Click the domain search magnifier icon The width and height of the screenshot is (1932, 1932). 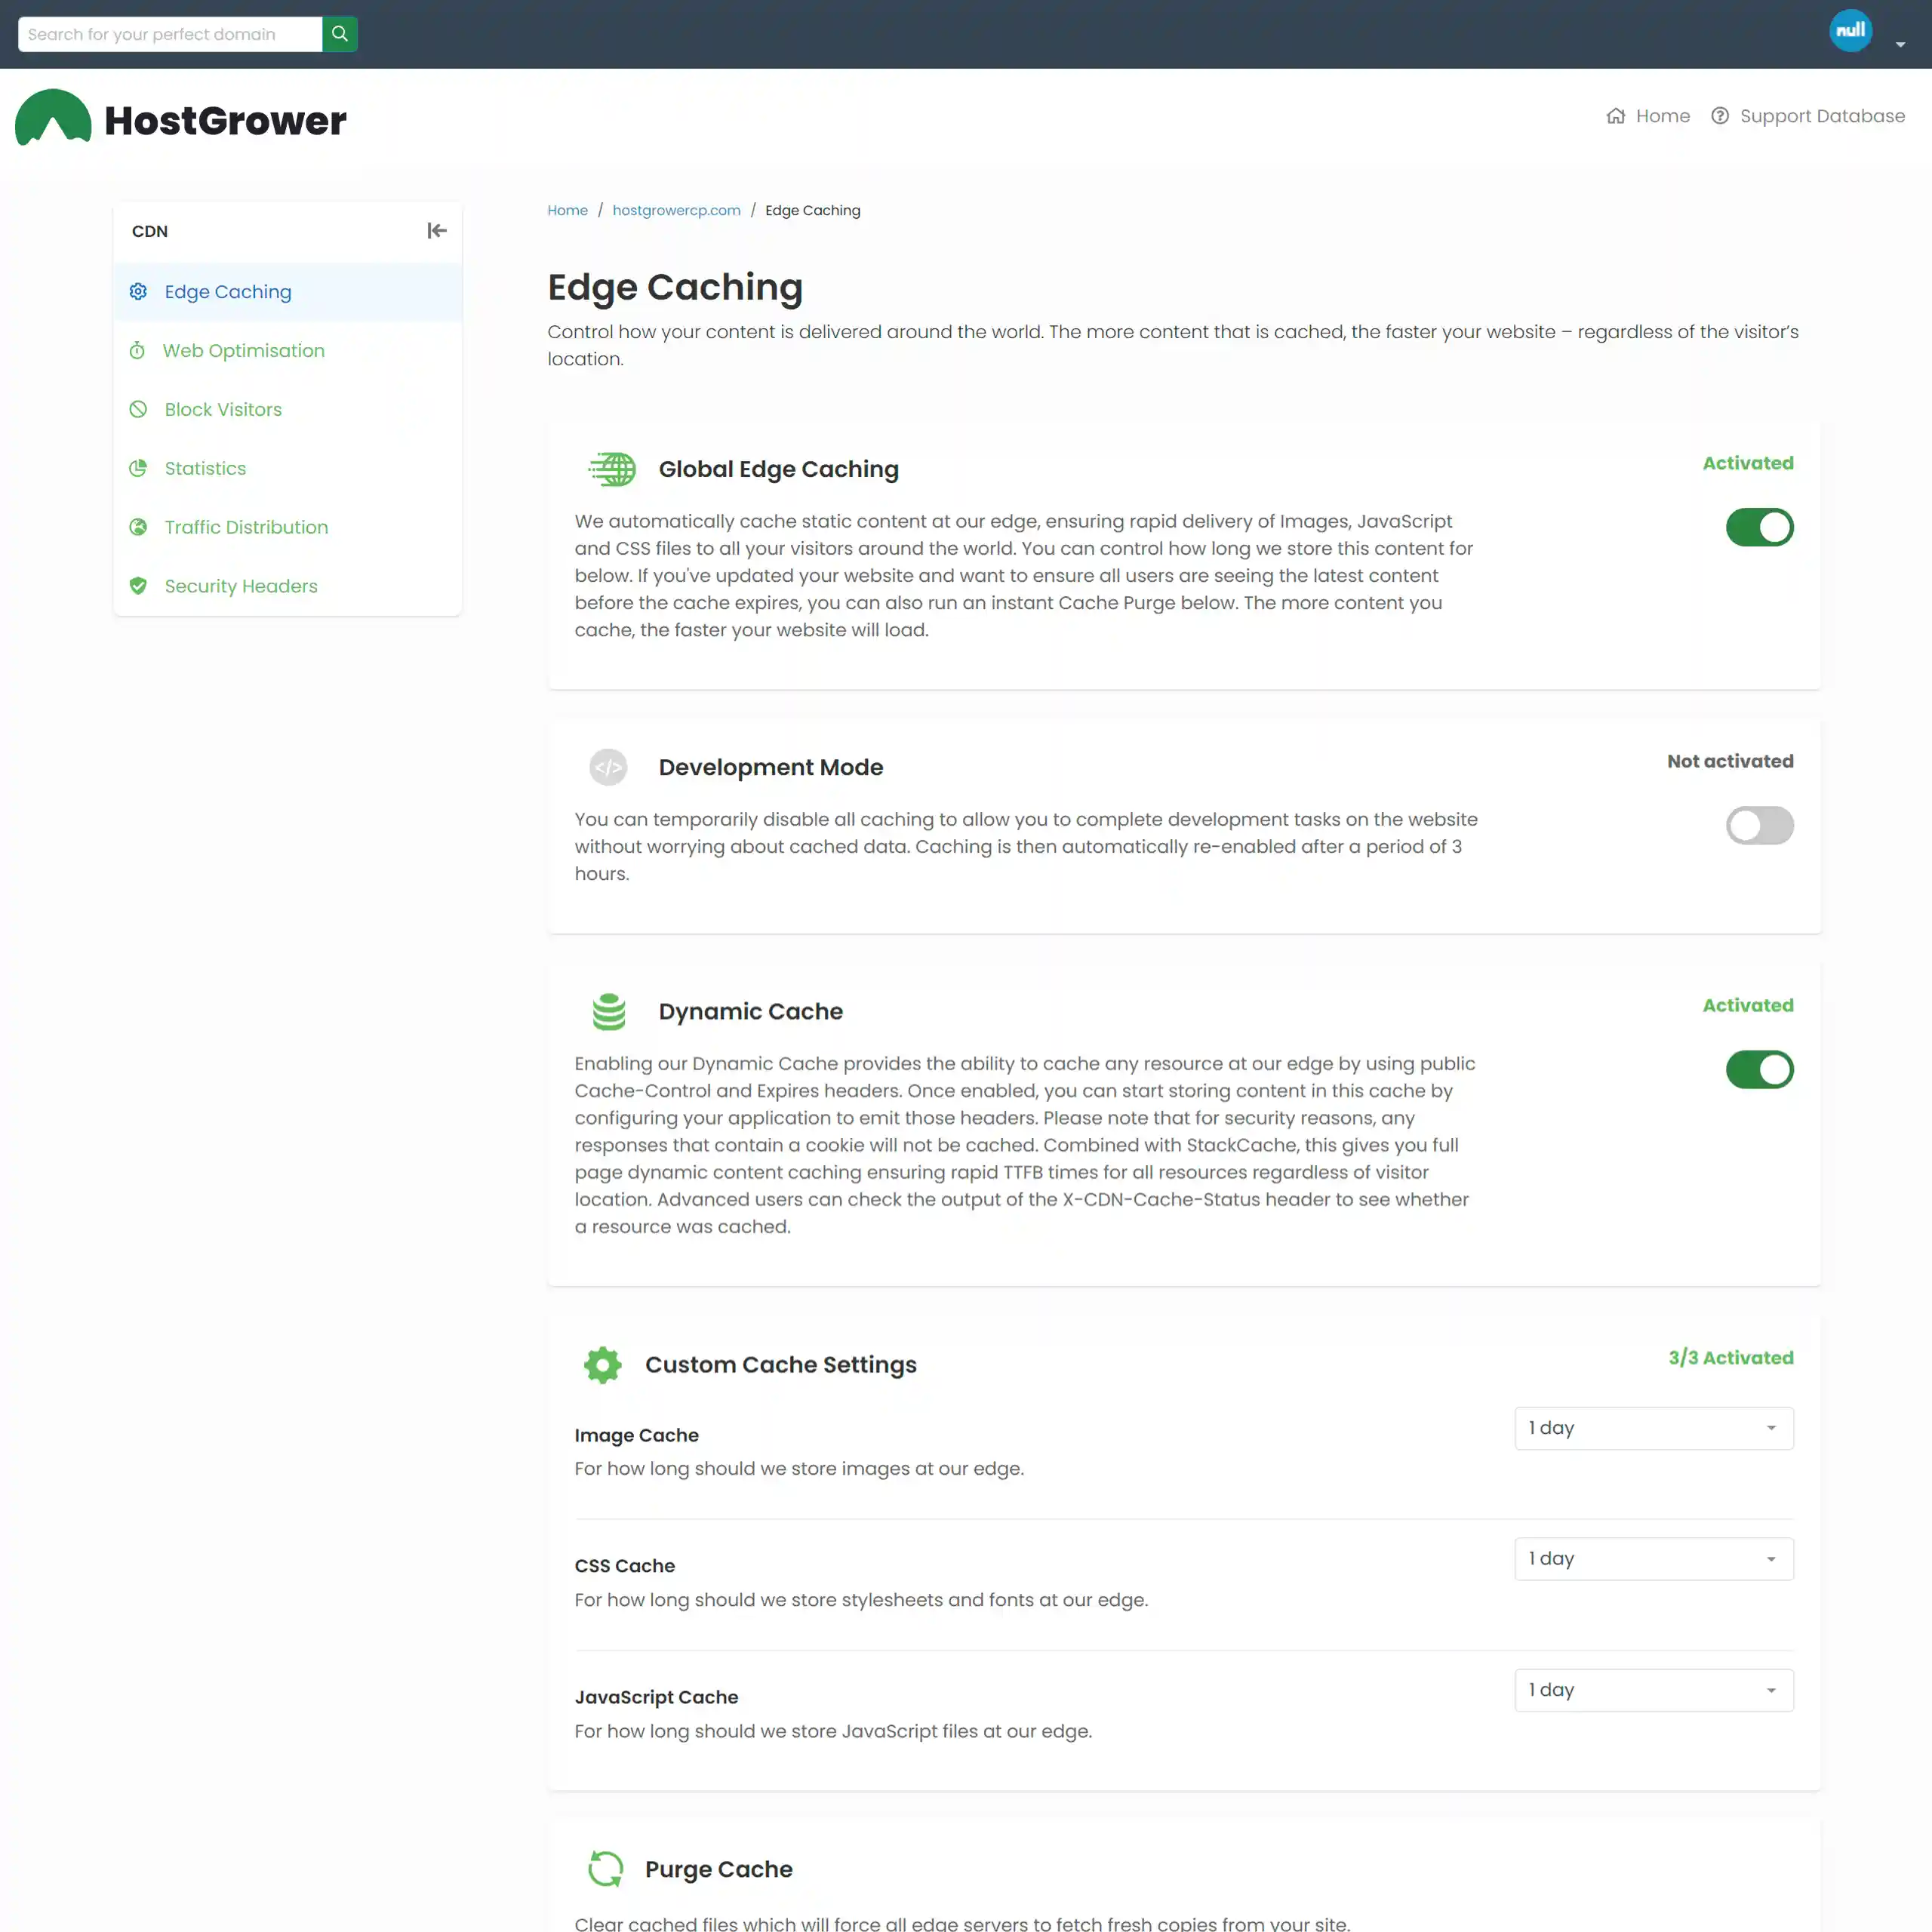(340, 34)
